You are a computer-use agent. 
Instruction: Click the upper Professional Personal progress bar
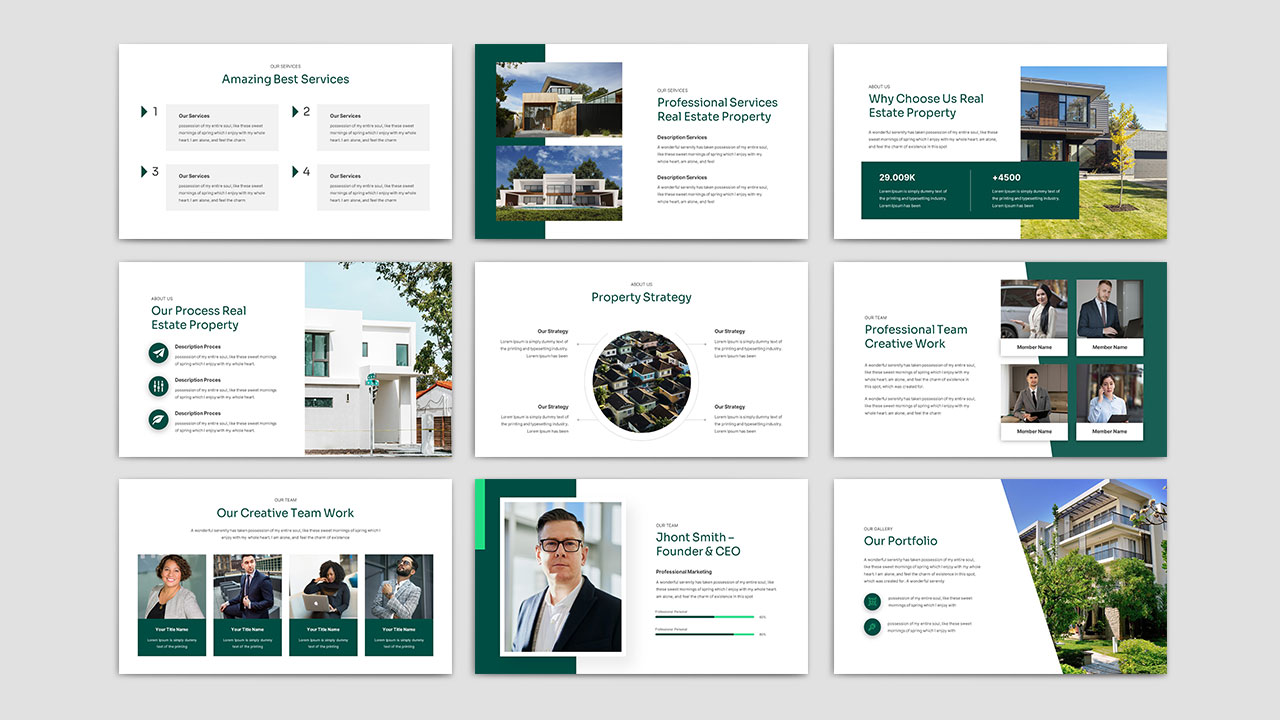point(704,617)
